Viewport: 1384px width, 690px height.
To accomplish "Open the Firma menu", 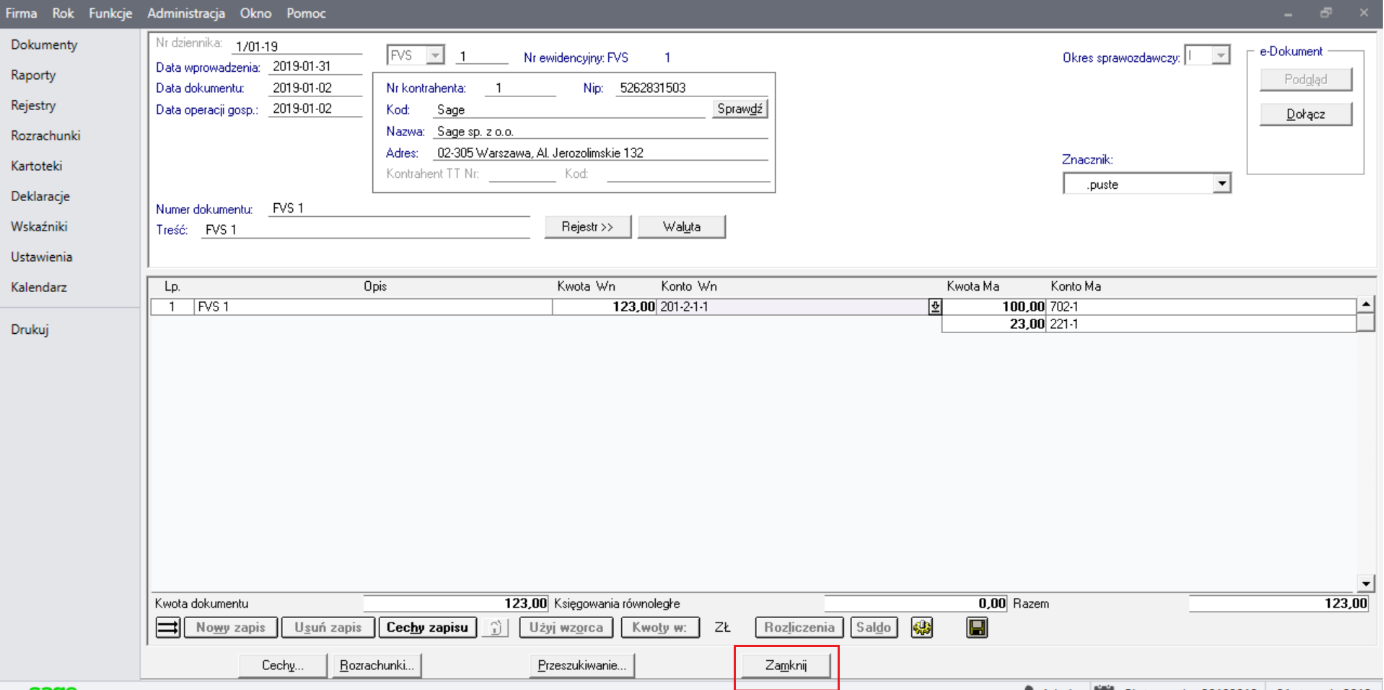I will (x=21, y=13).
